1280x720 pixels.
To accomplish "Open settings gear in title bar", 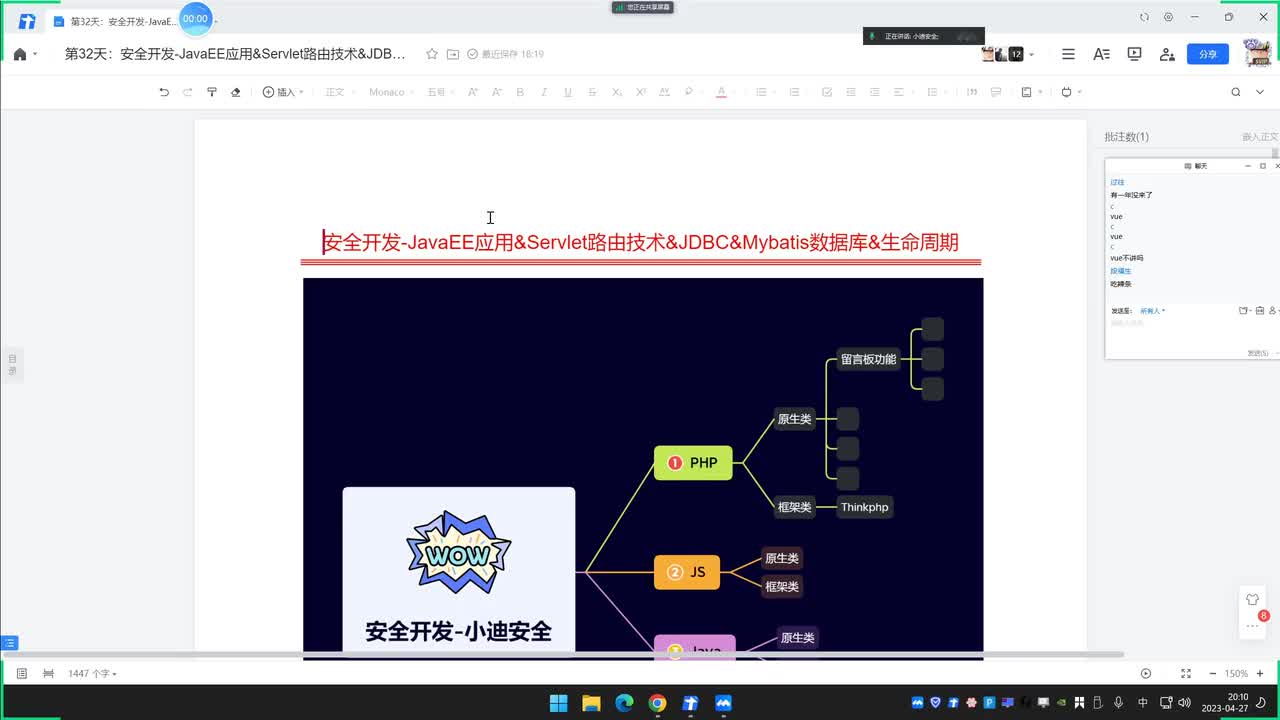I will (1168, 17).
